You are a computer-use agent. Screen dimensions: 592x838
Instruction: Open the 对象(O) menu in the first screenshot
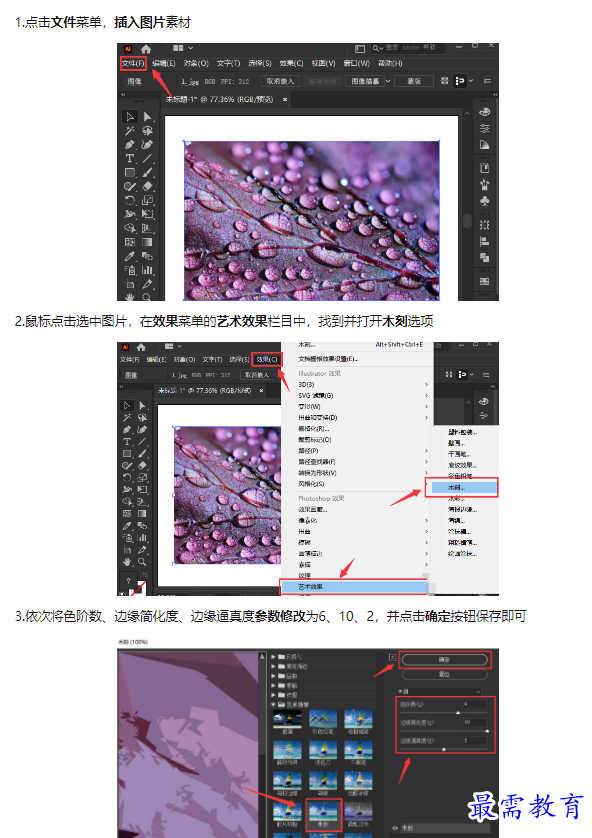click(196, 63)
